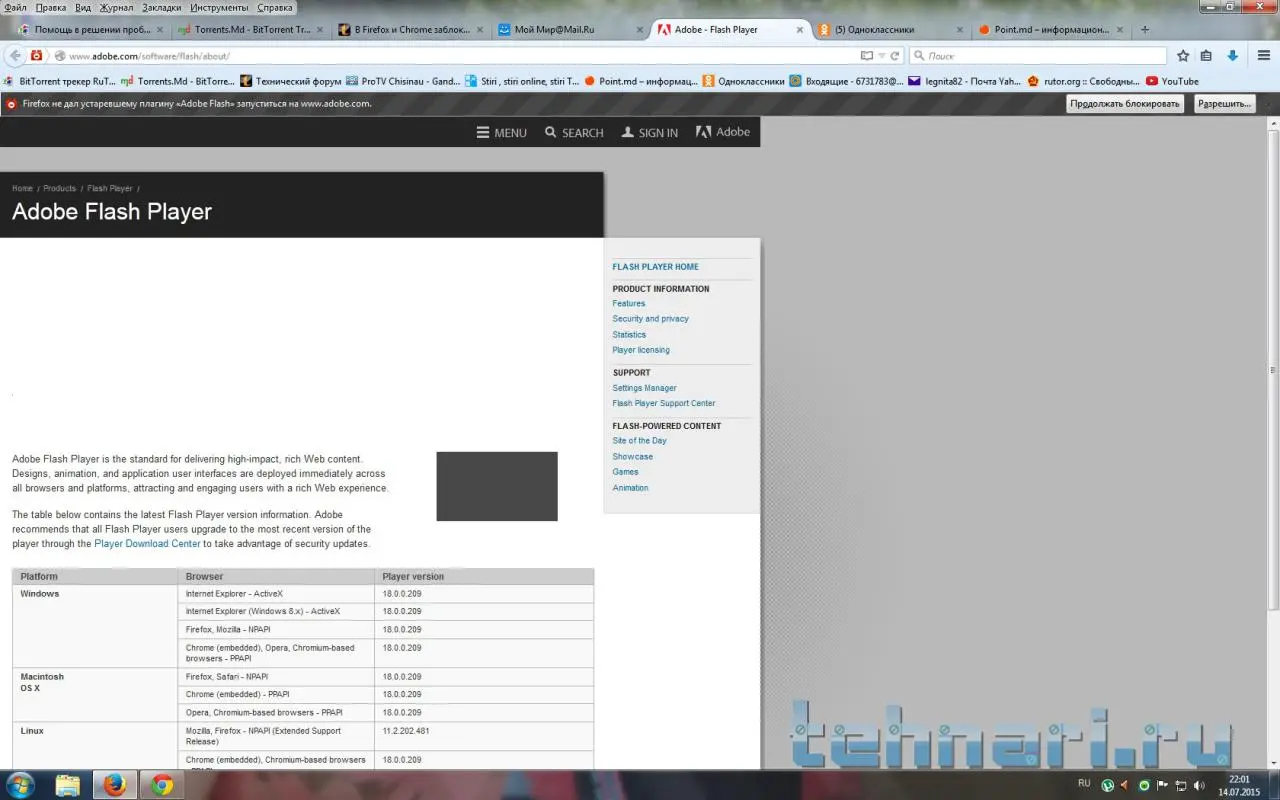Open the Правка menu

click(x=50, y=7)
